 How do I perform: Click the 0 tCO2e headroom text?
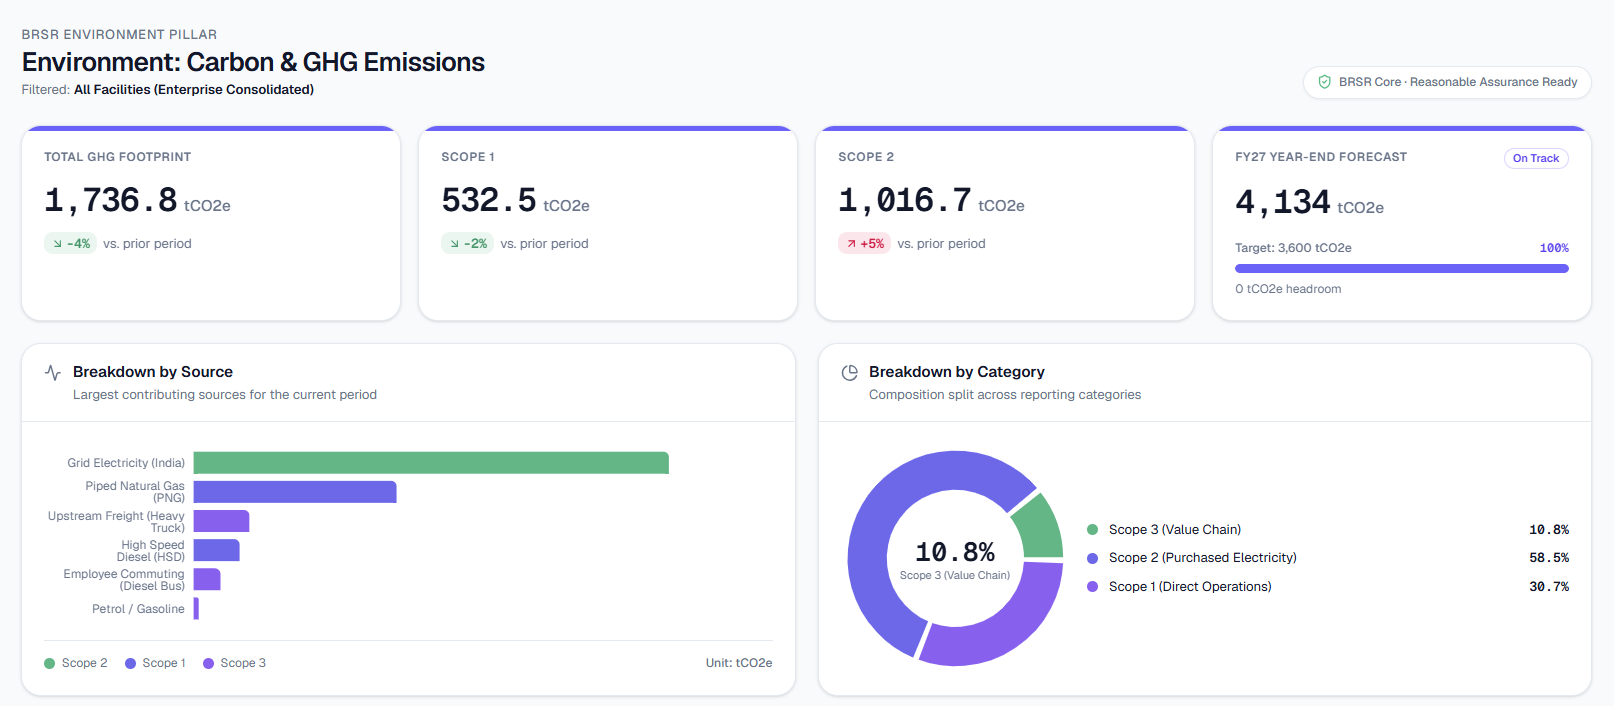pos(1288,289)
